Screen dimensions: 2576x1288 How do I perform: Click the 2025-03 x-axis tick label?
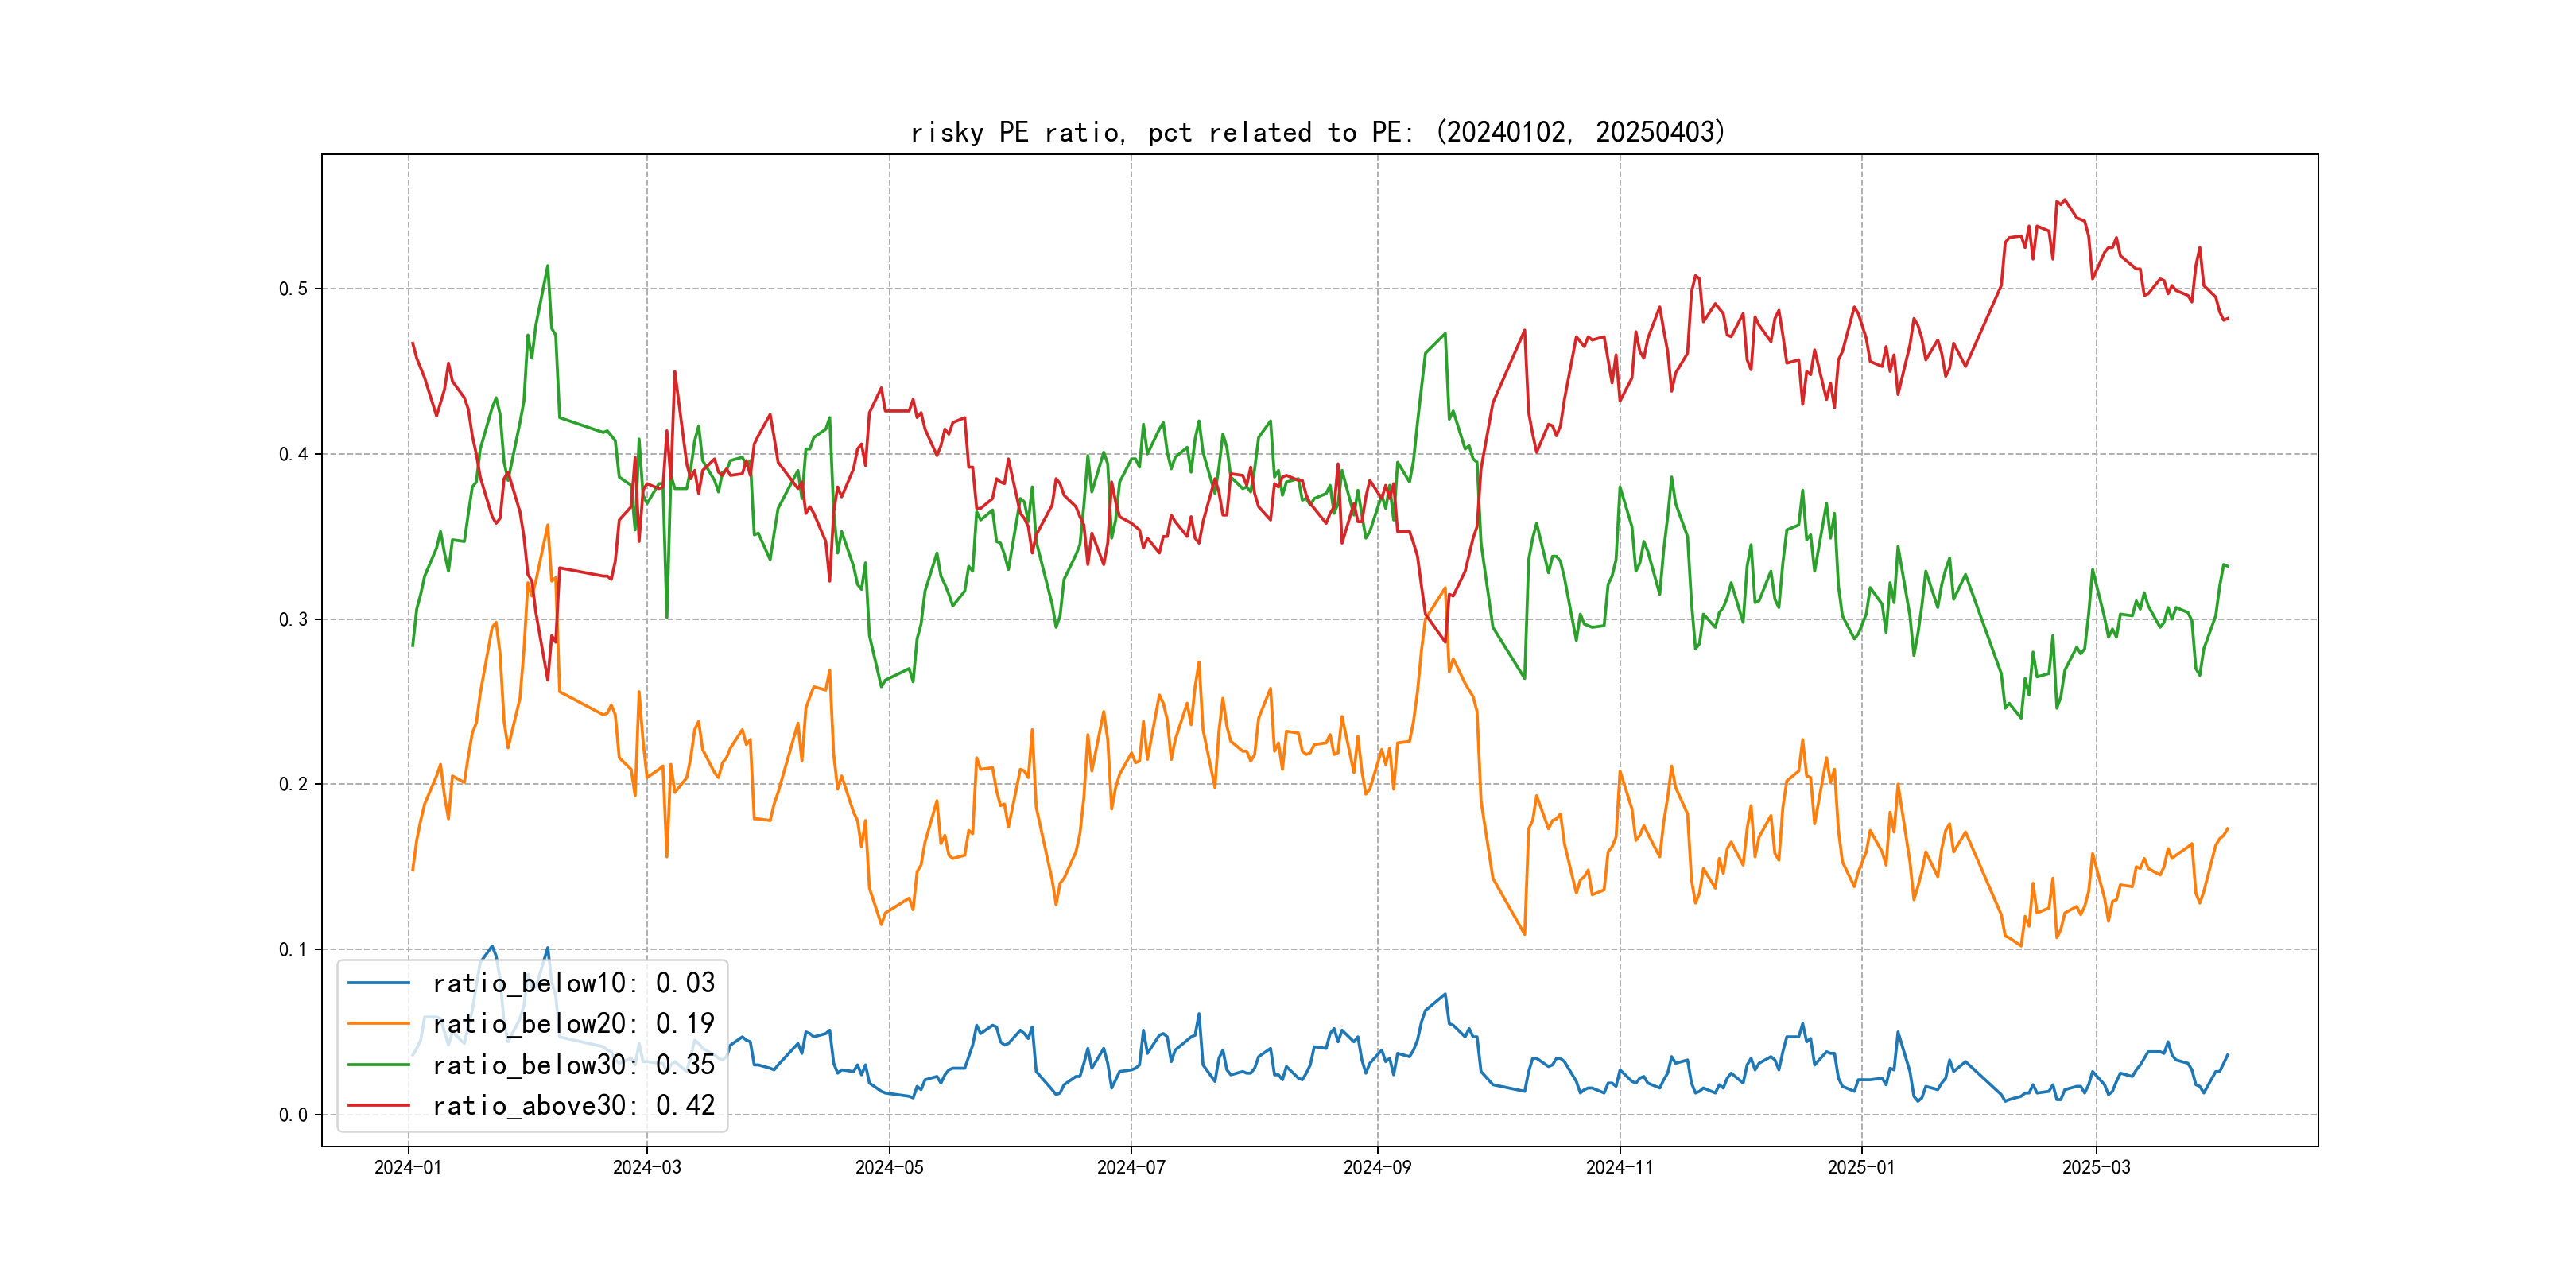pyautogui.click(x=2096, y=1167)
